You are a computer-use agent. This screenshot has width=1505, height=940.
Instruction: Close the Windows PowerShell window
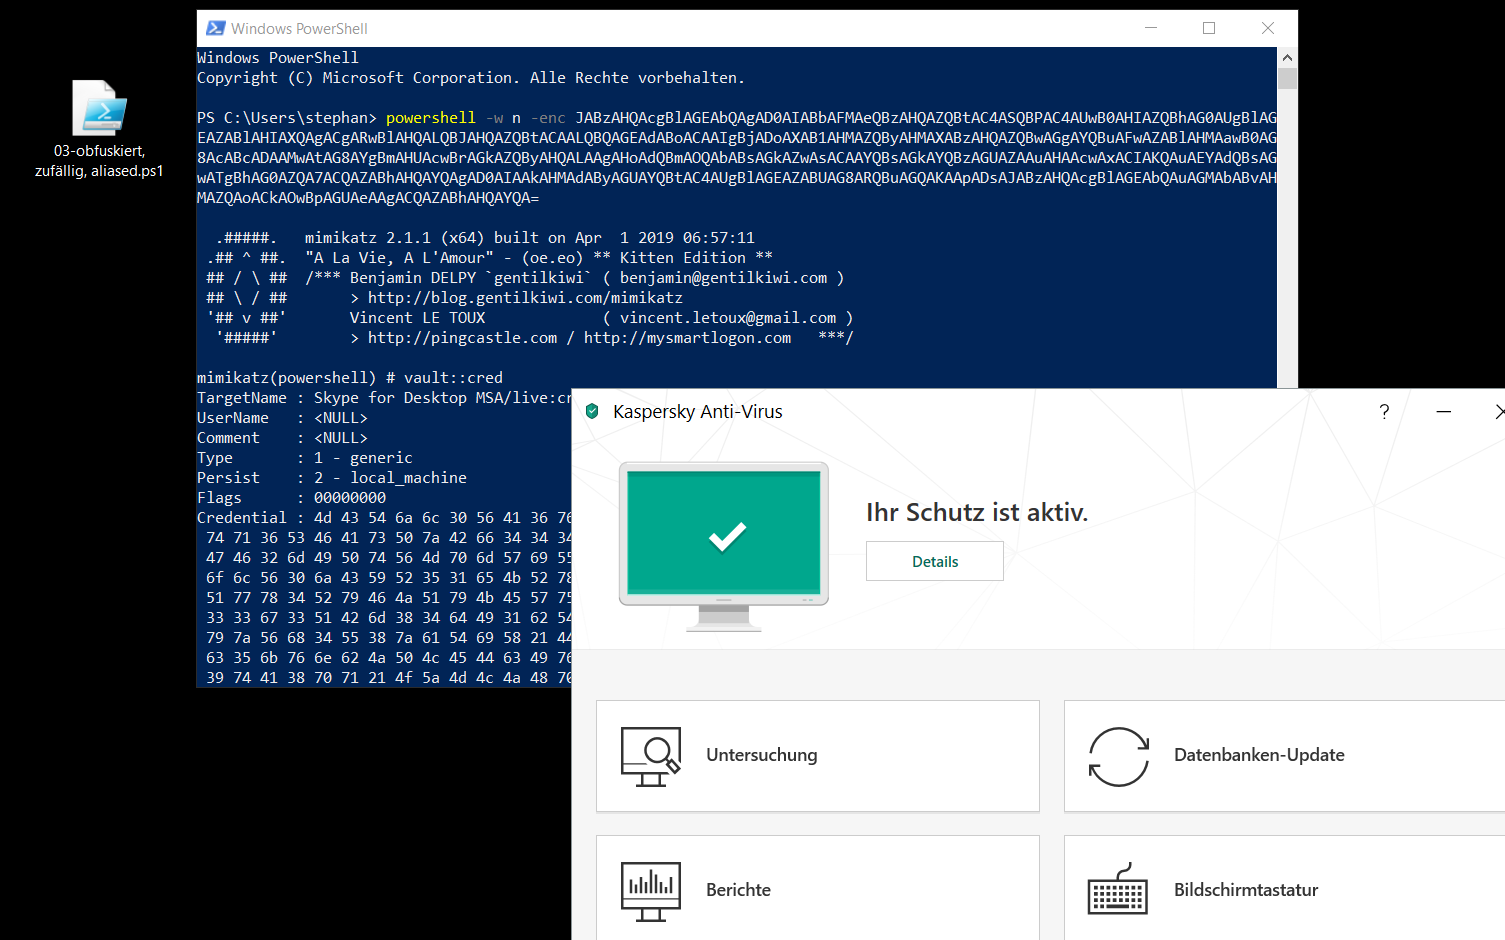click(1268, 28)
